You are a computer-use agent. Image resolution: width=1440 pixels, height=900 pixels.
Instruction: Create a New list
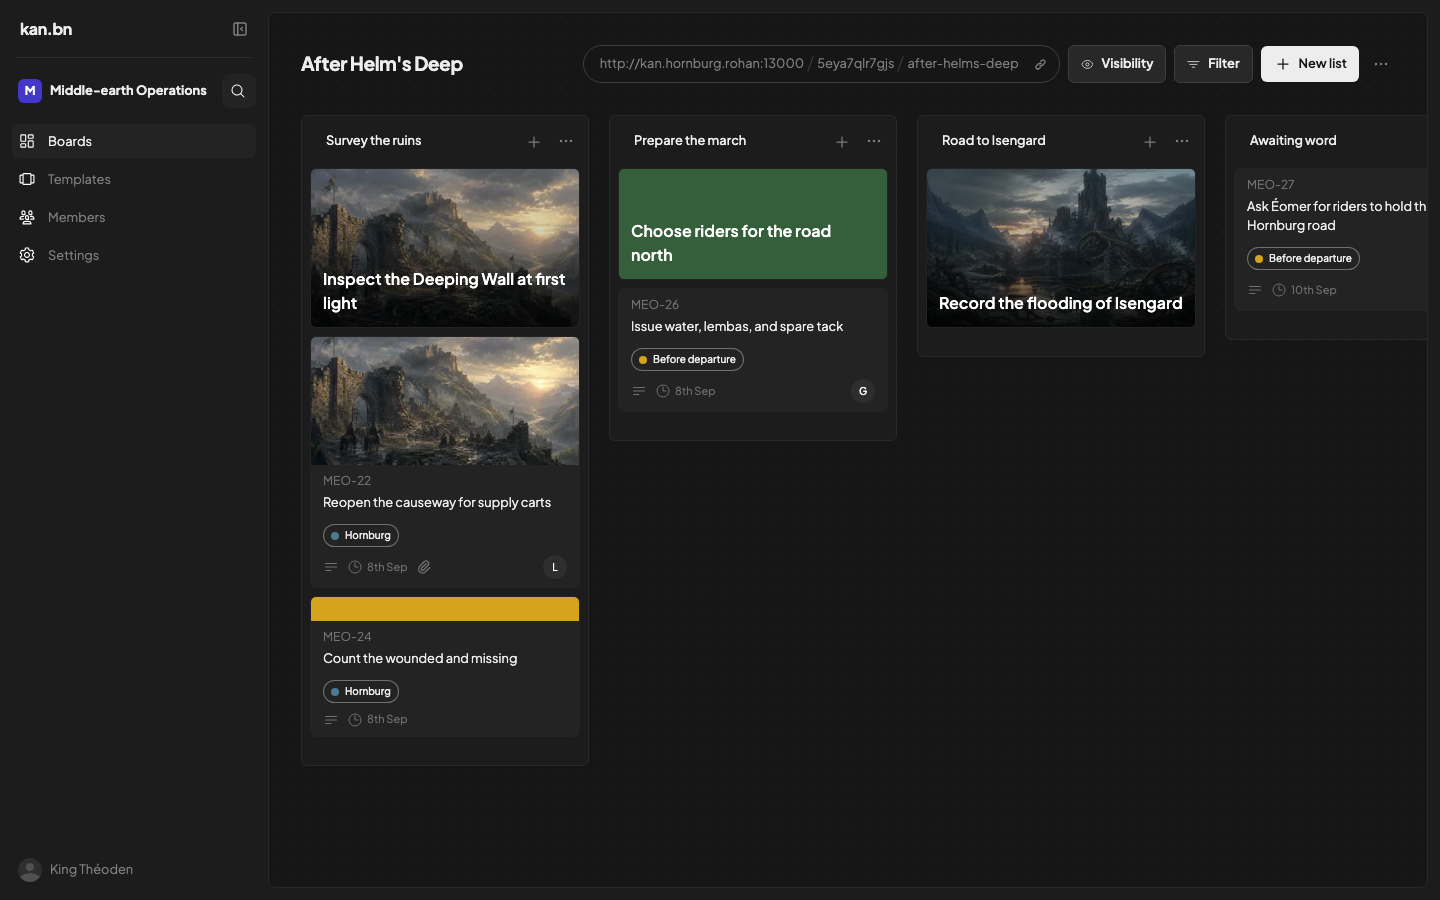[1309, 64]
